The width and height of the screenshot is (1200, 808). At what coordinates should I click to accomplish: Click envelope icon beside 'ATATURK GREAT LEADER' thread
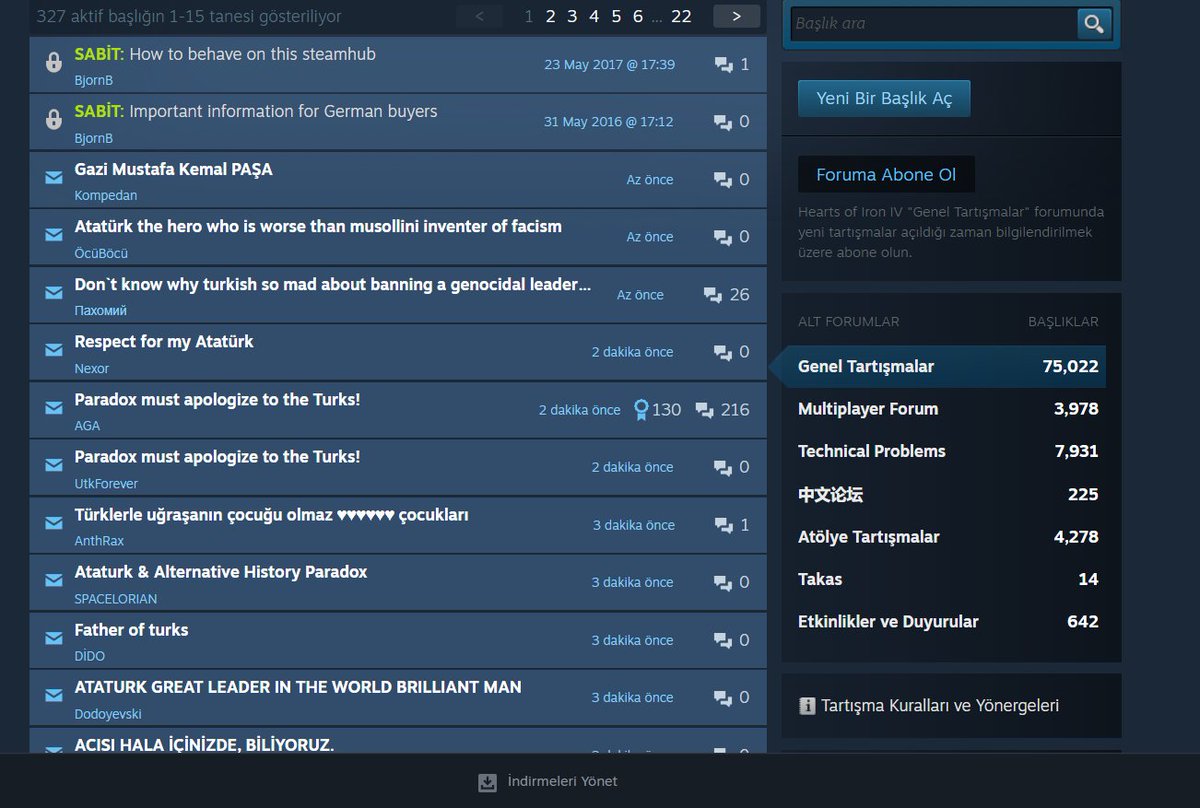pyautogui.click(x=54, y=696)
